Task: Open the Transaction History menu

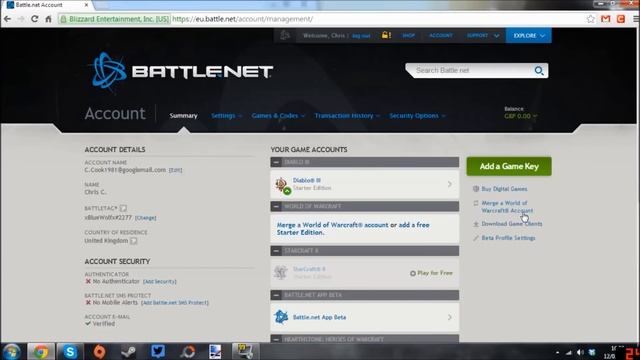Action: click(347, 116)
